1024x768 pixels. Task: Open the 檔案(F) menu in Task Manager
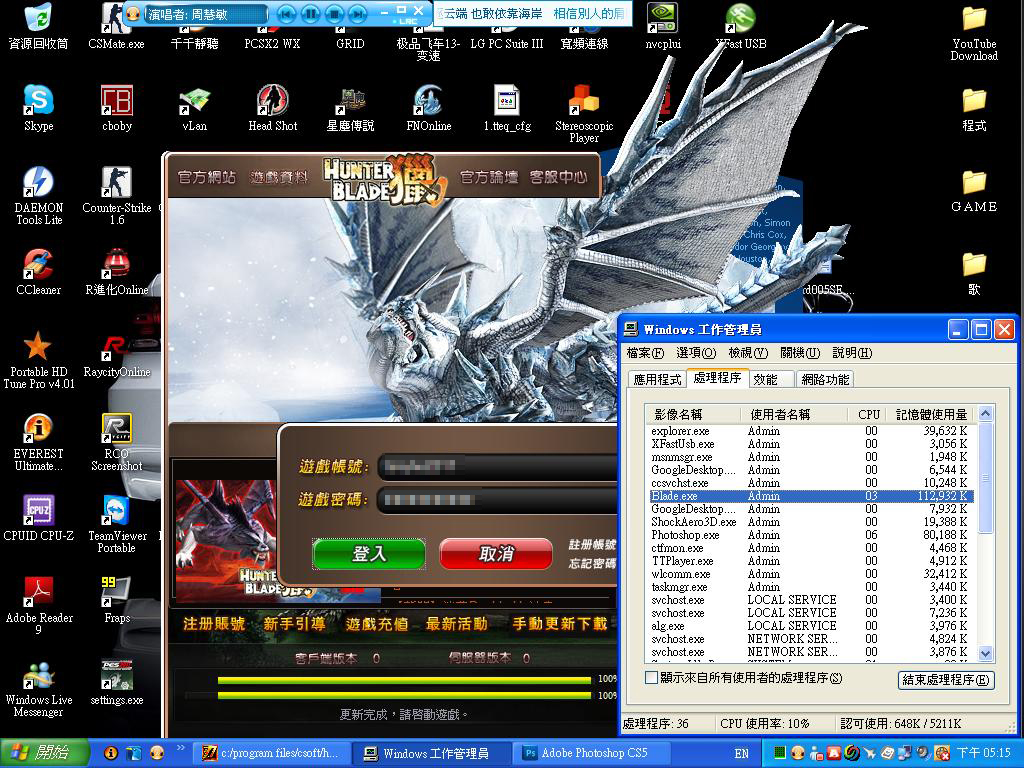point(645,353)
